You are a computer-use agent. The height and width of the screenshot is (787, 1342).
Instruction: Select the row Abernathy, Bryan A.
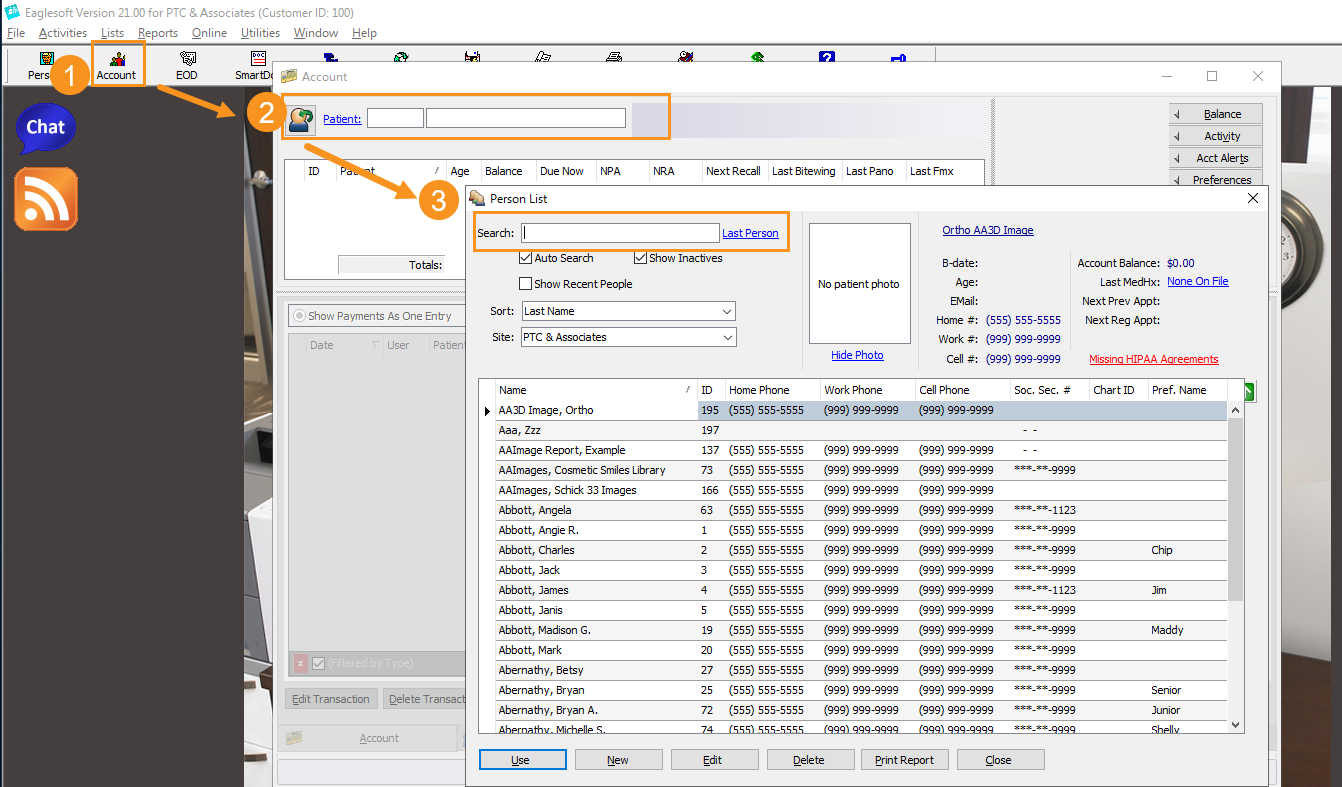point(861,710)
